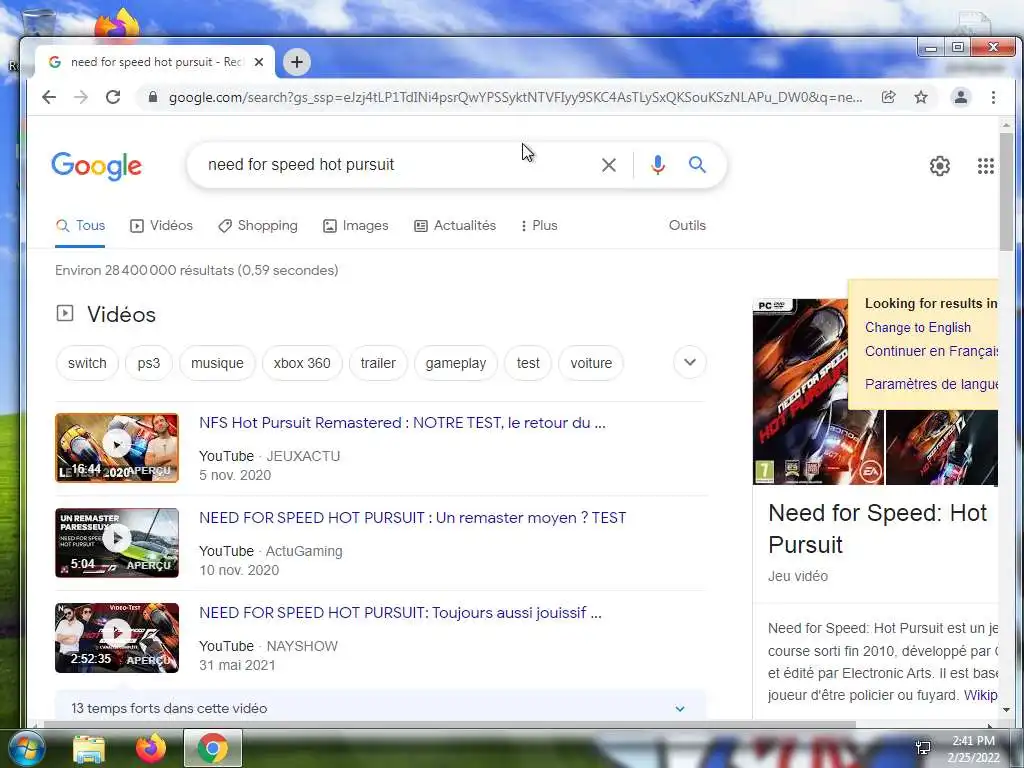Screen dimensions: 1024x768
Task: Expand more filter chips with the chevron
Action: (x=690, y=362)
